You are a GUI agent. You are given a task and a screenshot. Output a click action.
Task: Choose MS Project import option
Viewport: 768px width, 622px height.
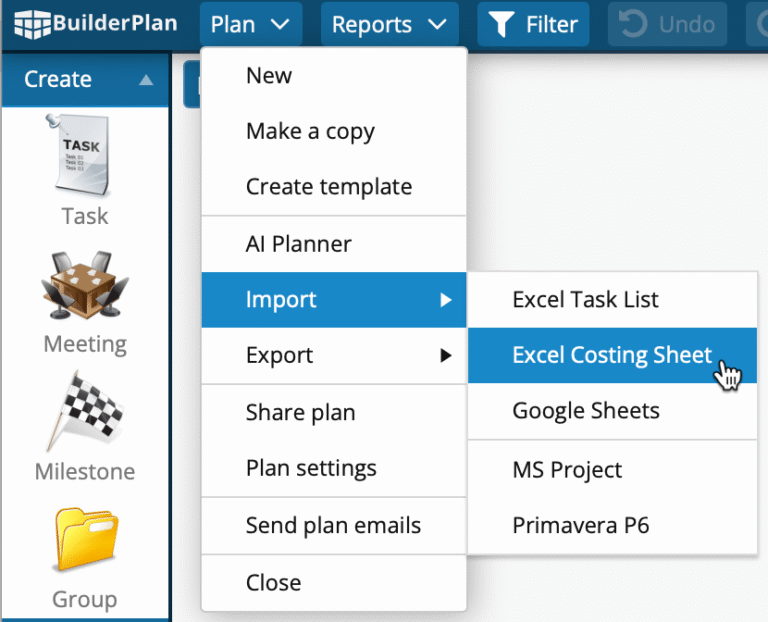coord(567,470)
